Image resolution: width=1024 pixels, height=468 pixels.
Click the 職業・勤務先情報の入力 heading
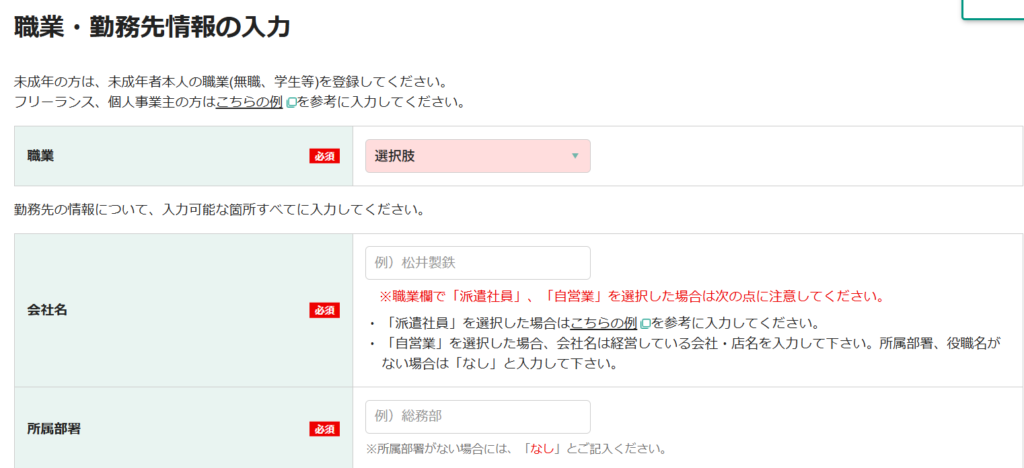tap(152, 27)
